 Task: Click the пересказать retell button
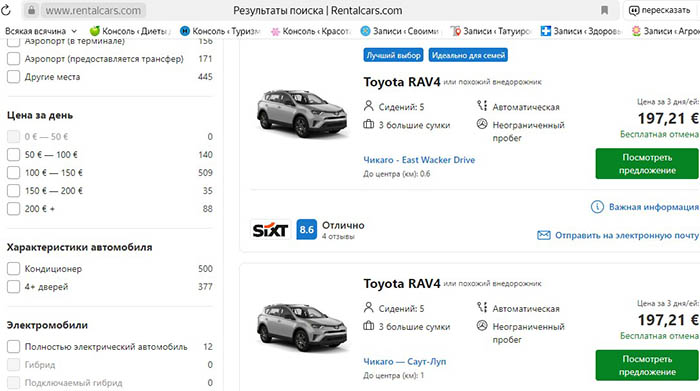[659, 10]
